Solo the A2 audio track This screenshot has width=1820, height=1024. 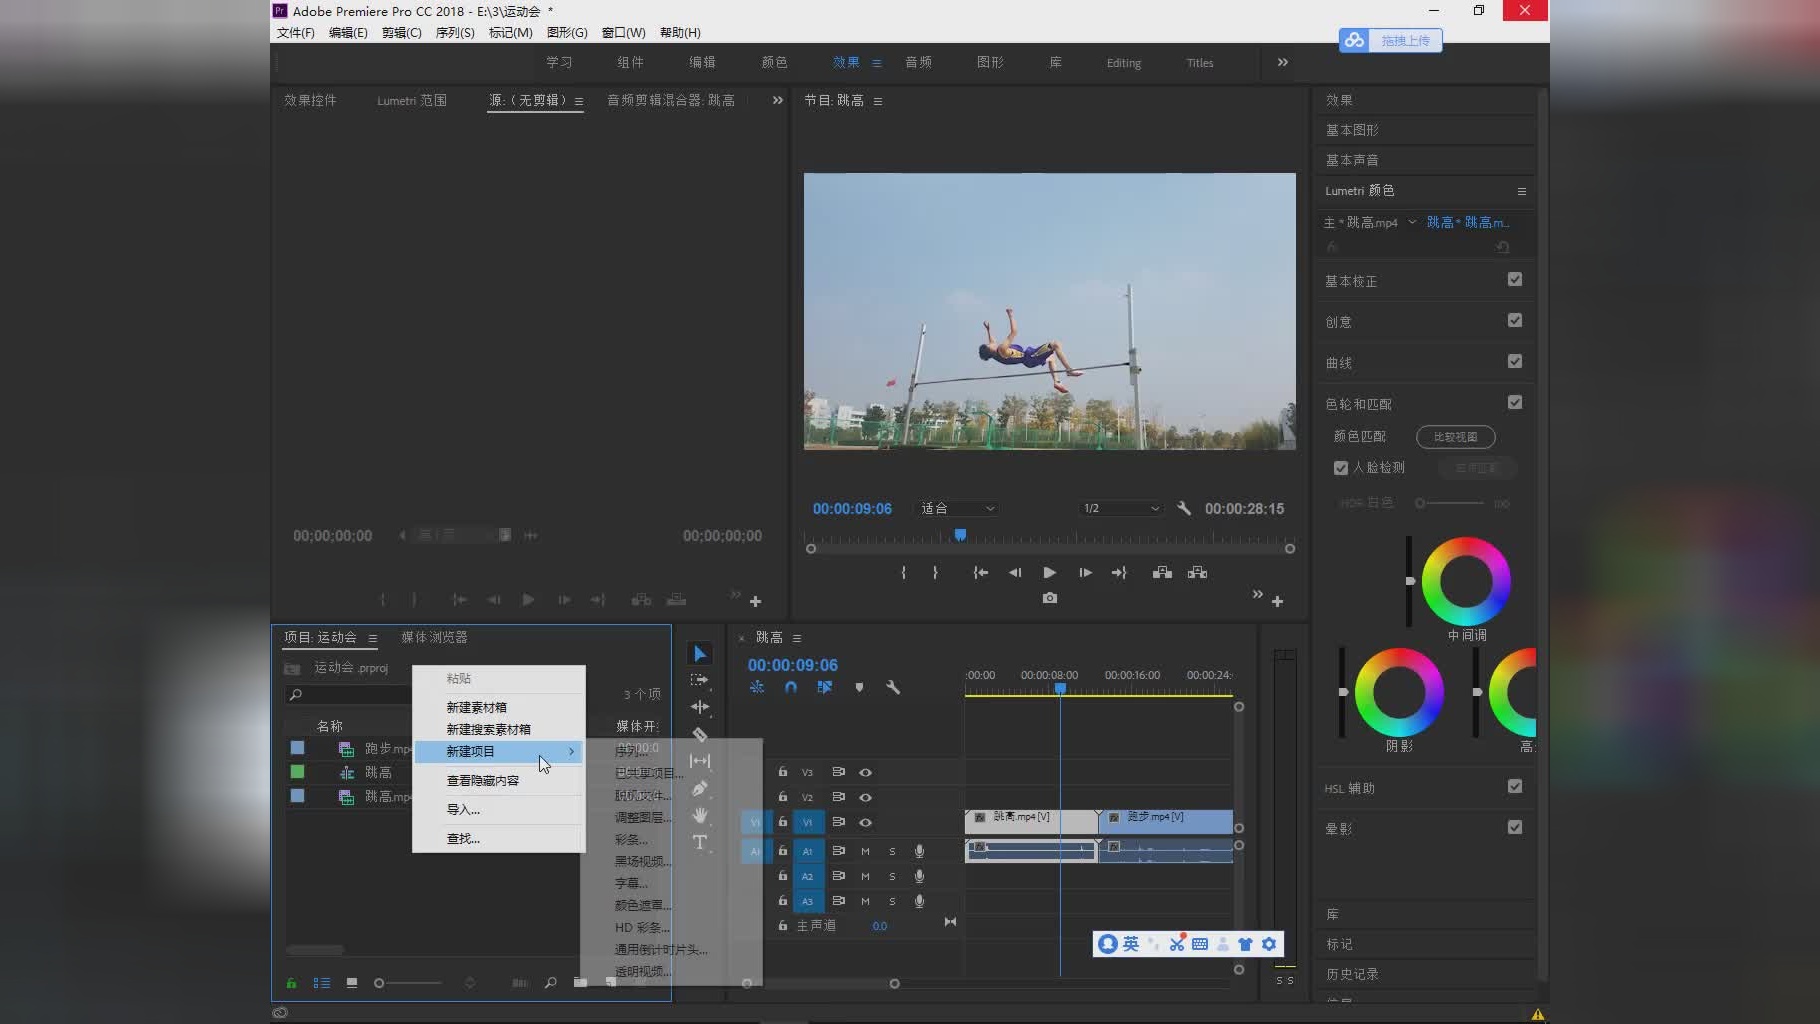[x=892, y=876]
